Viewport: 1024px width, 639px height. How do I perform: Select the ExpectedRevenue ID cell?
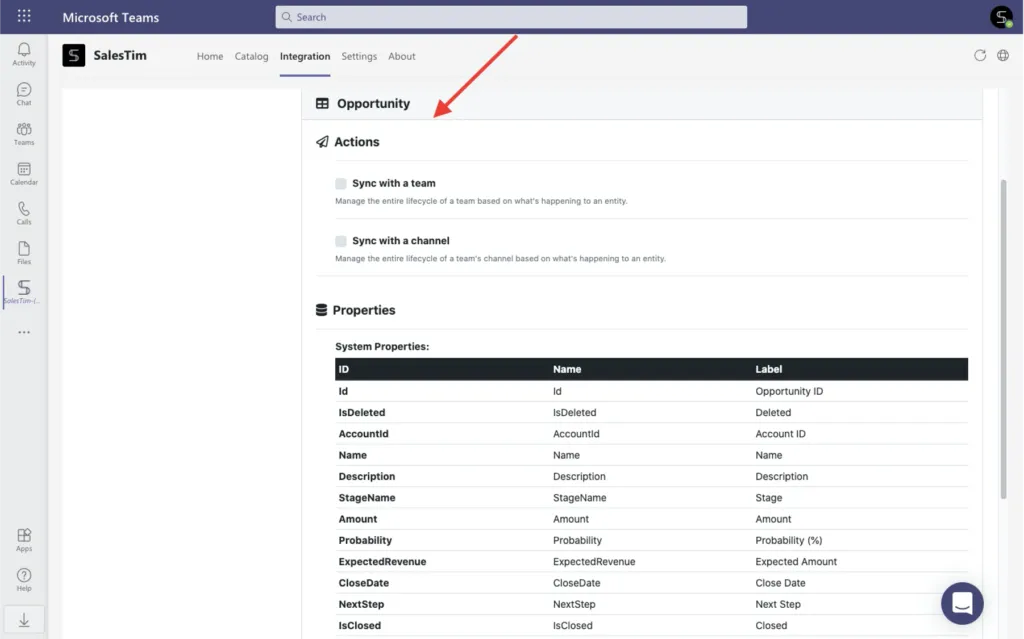(382, 562)
